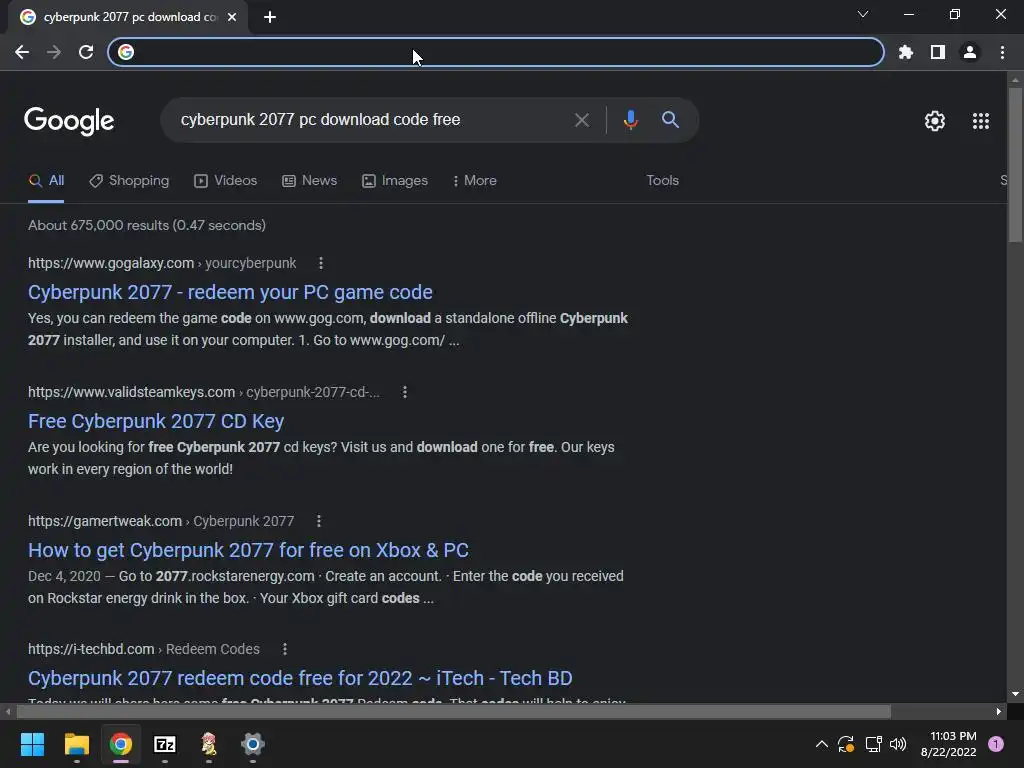The height and width of the screenshot is (768, 1024).
Task: Open 7-Zip from the taskbar
Action: point(165,744)
